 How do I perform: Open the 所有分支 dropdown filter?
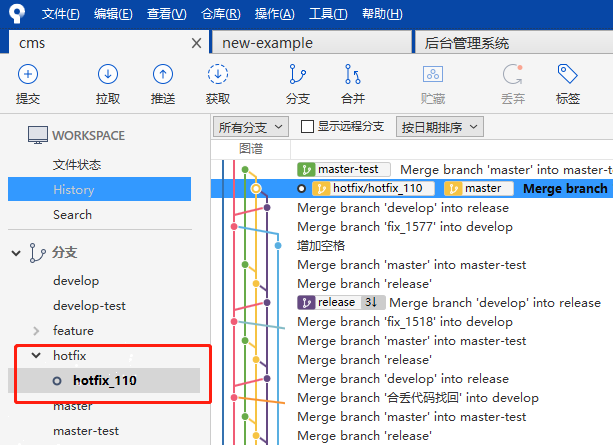click(x=251, y=127)
